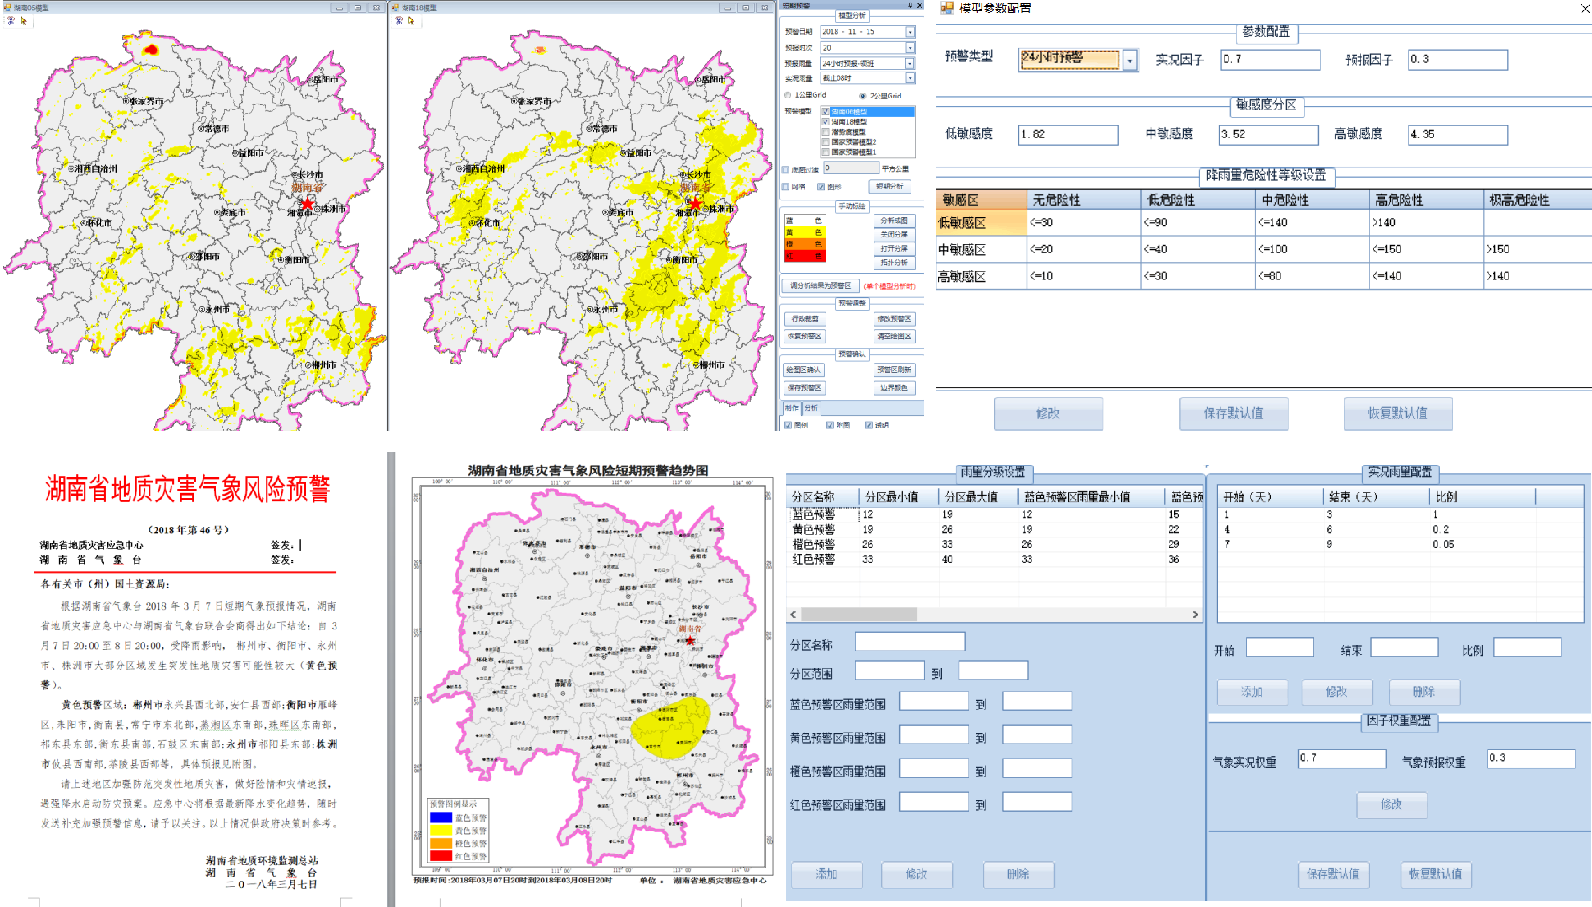Click the 湖南05模型 window title icon

pyautogui.click(x=8, y=7)
